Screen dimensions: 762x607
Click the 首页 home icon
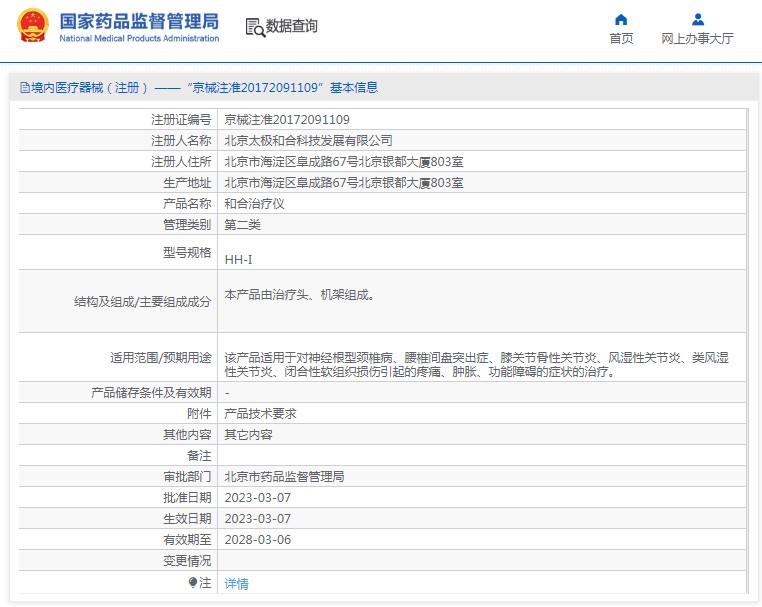(621, 19)
